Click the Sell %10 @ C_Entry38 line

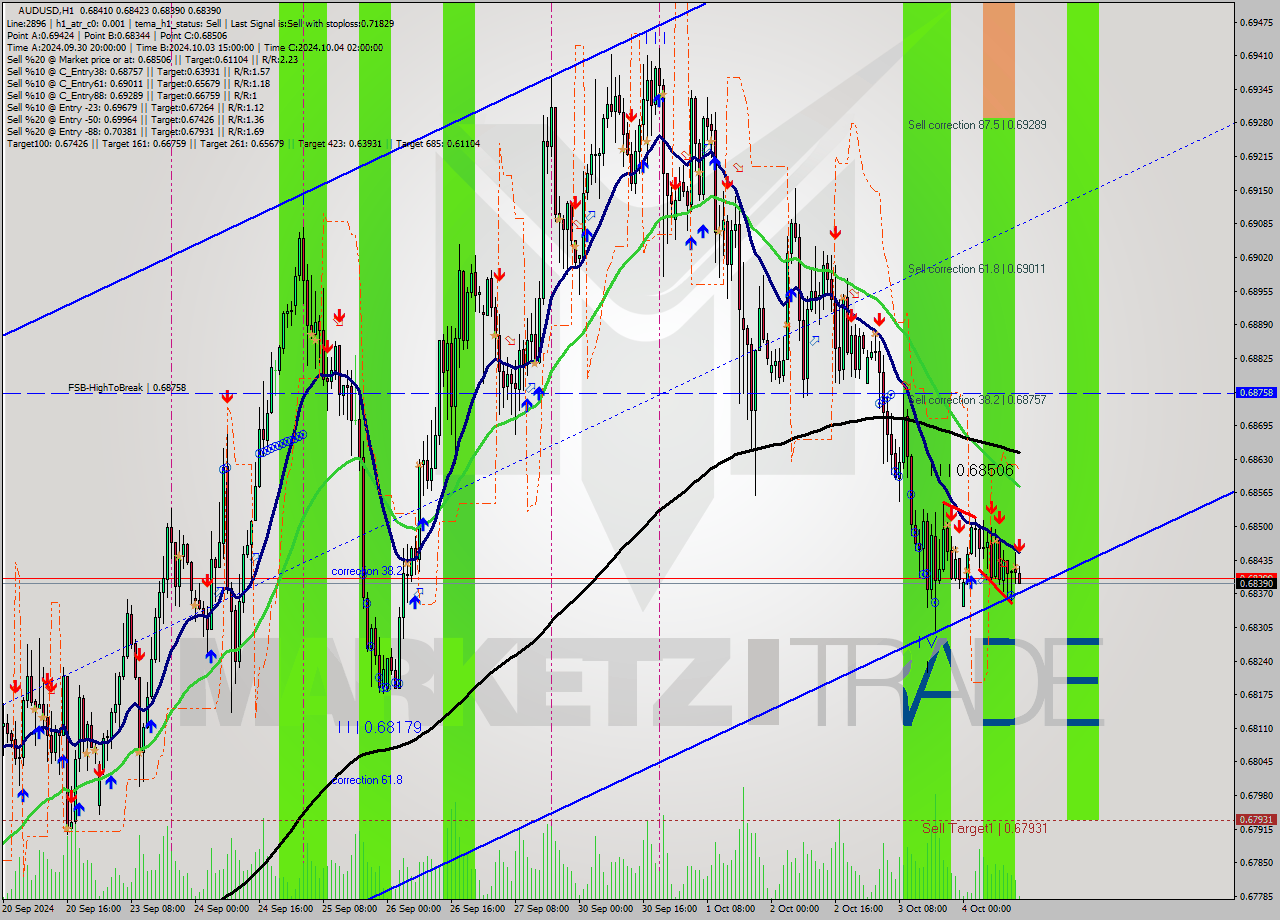point(138,71)
